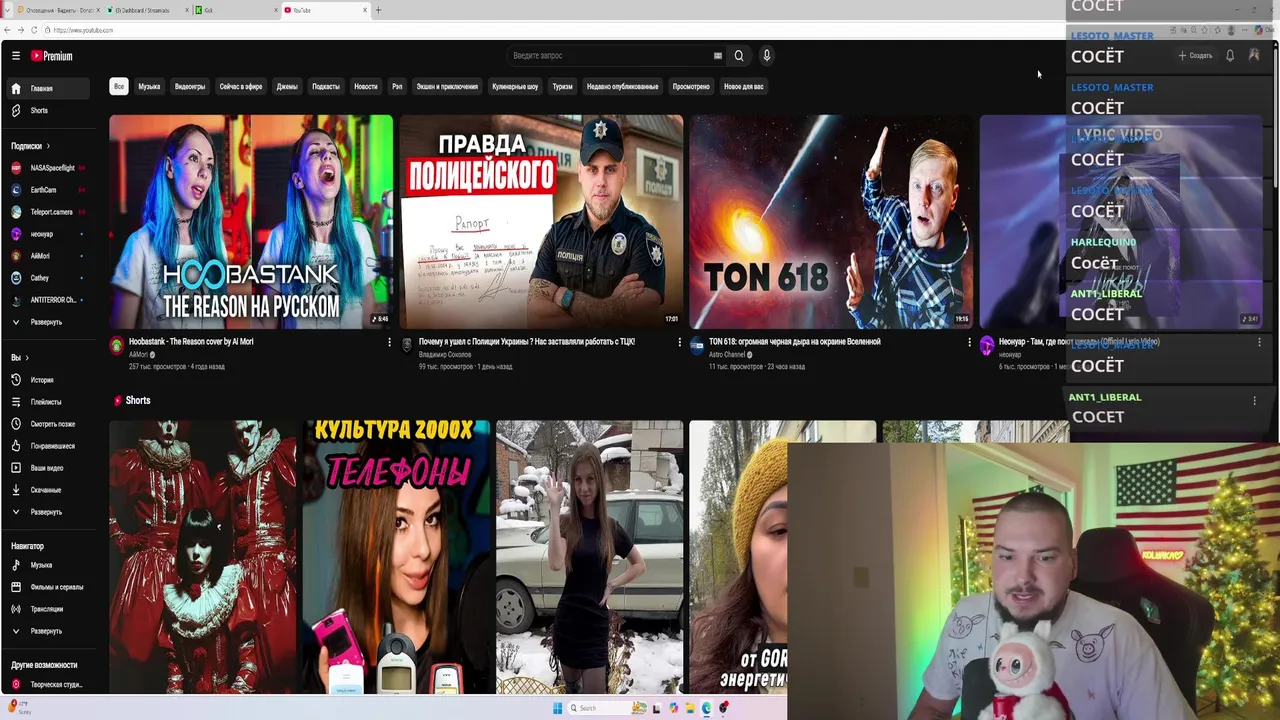Open the notifications bell
The height and width of the screenshot is (720, 1280).
[x=1230, y=56]
